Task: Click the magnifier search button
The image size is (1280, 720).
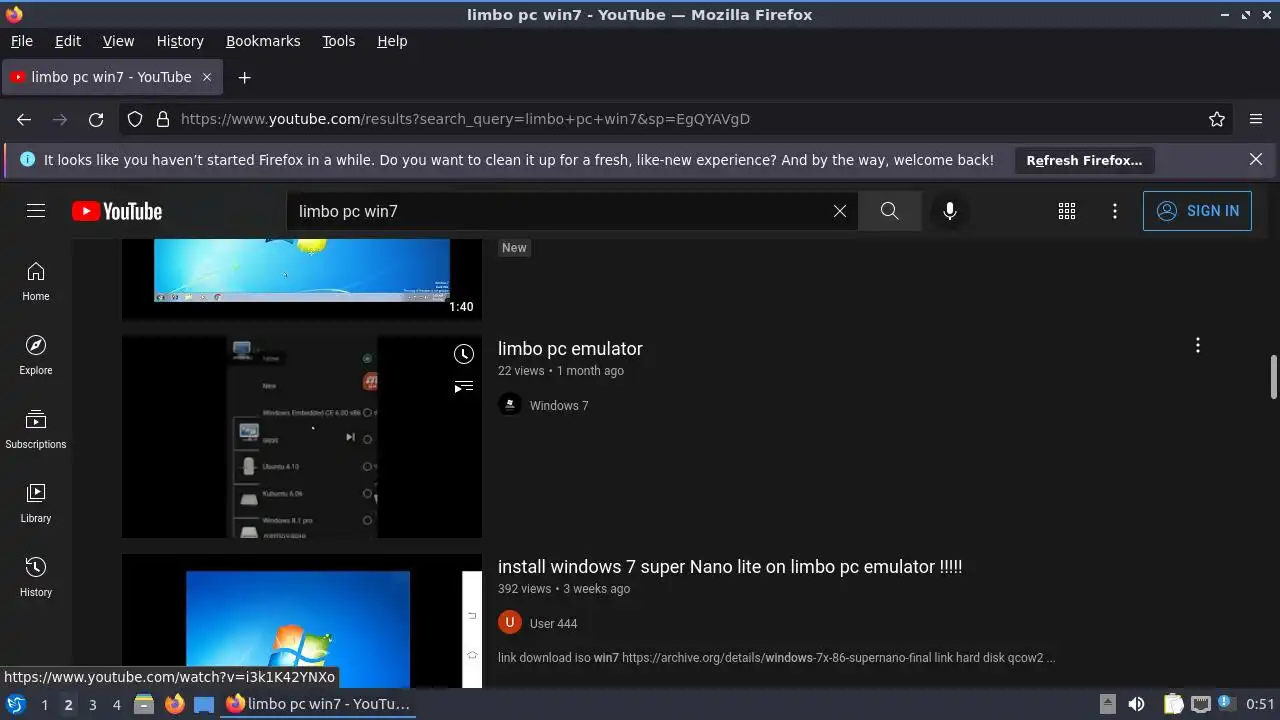Action: (889, 211)
